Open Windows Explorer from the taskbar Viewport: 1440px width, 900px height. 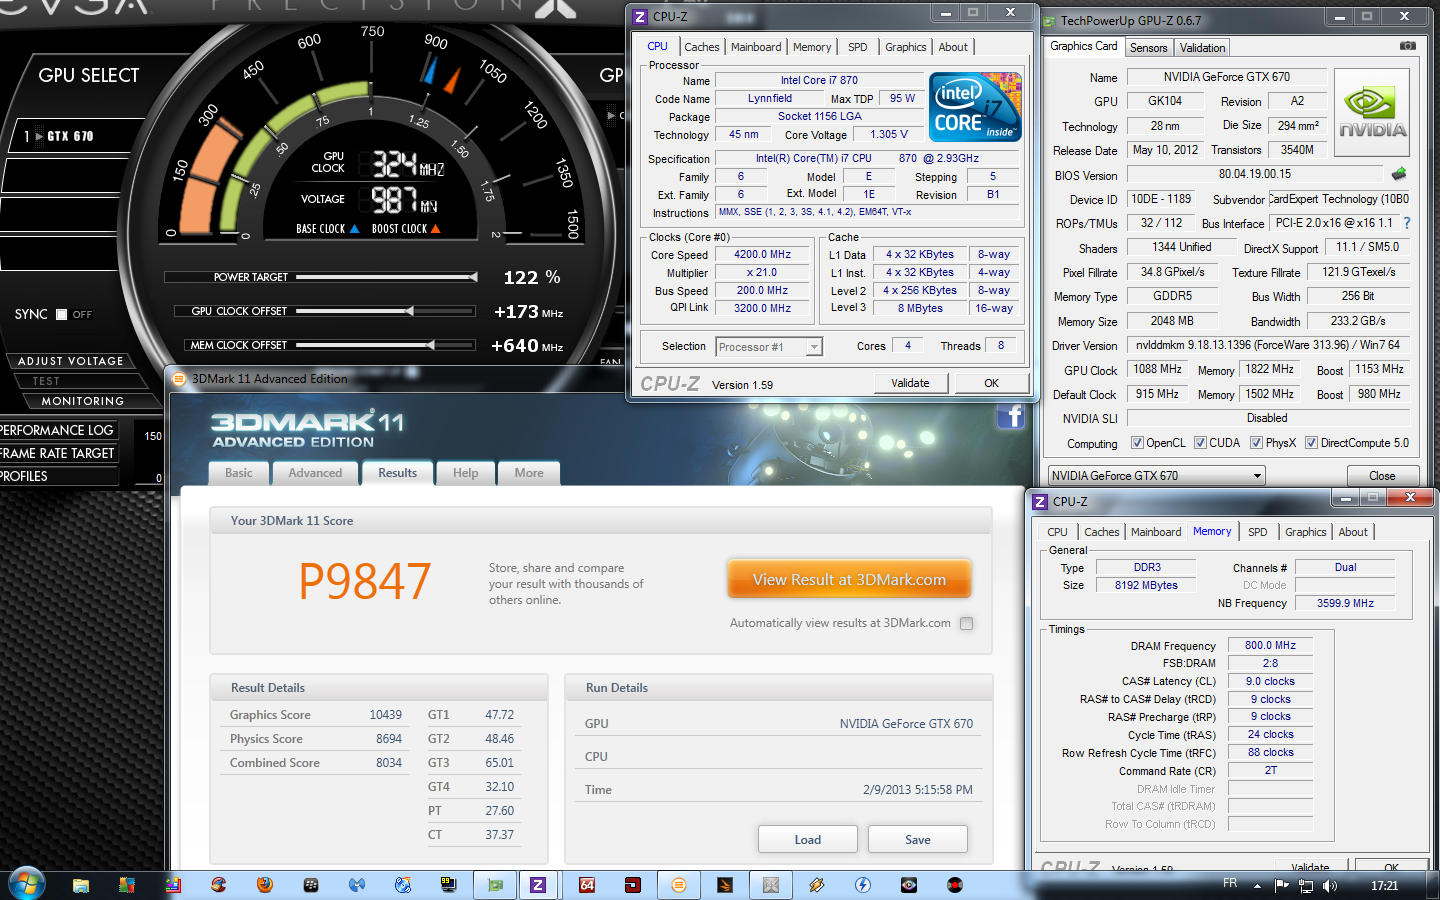pos(81,885)
